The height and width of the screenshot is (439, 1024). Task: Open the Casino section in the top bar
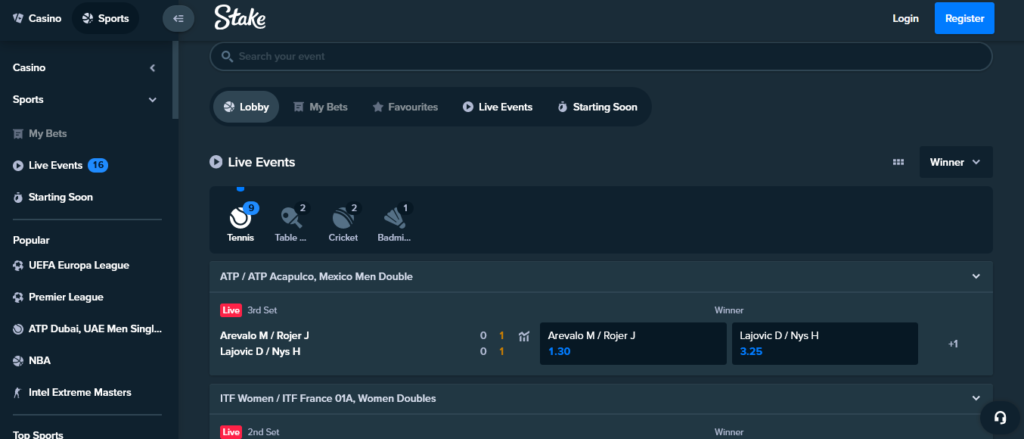click(x=37, y=18)
